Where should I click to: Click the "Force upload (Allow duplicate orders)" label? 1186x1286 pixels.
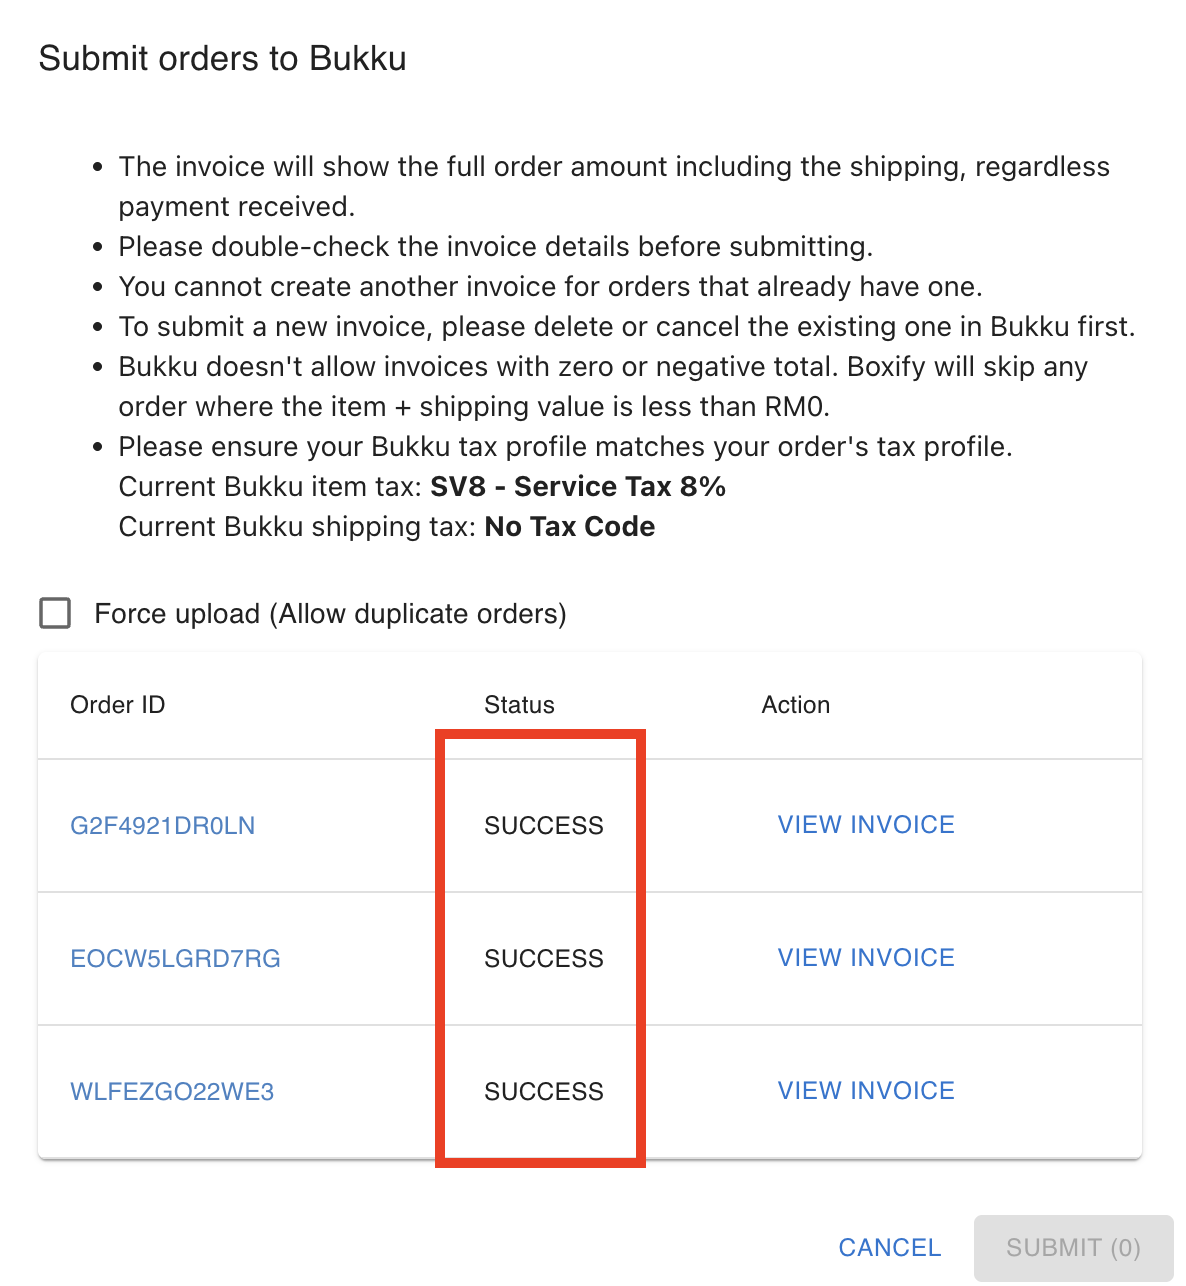click(330, 613)
